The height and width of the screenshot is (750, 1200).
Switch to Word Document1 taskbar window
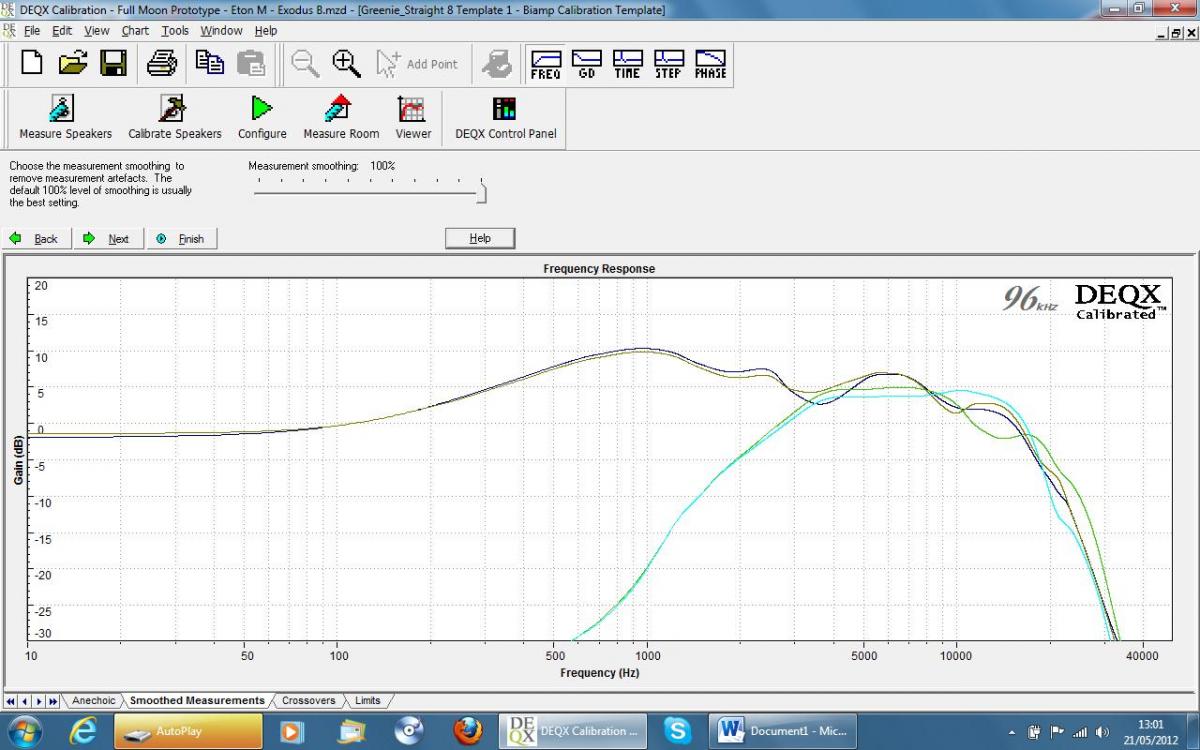pyautogui.click(x=783, y=731)
